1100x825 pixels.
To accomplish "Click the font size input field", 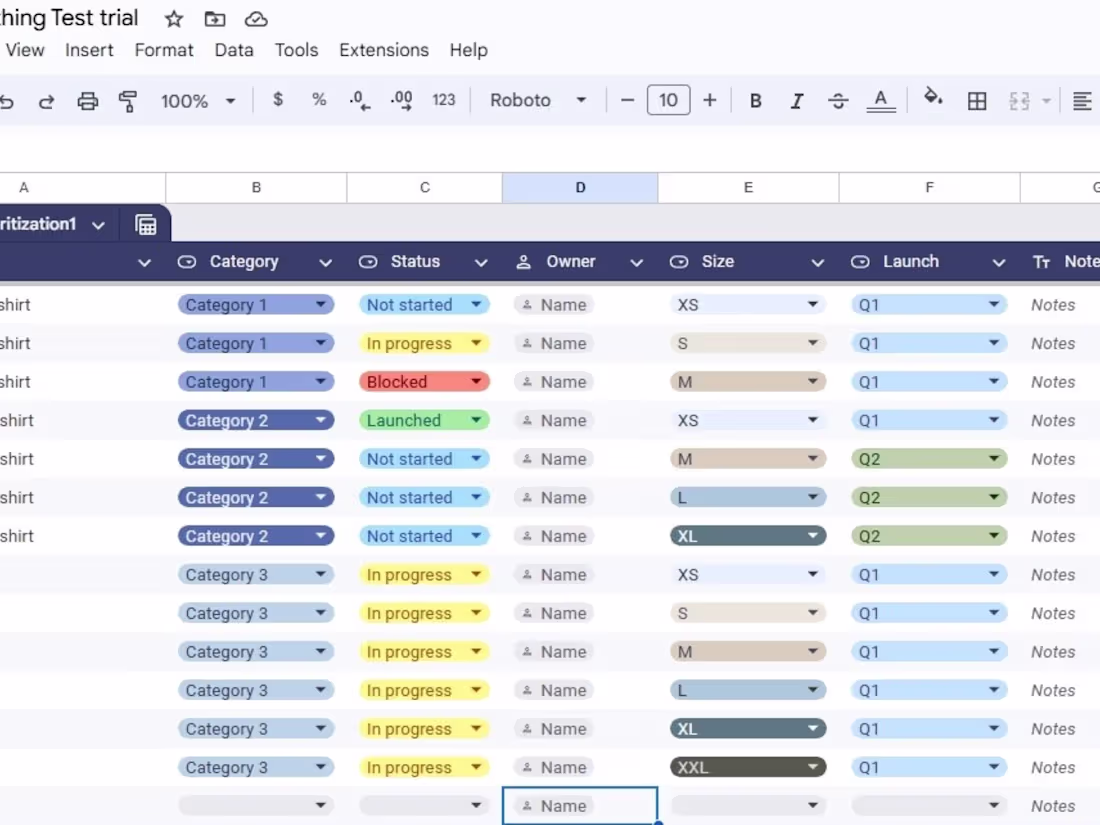I will tap(668, 100).
